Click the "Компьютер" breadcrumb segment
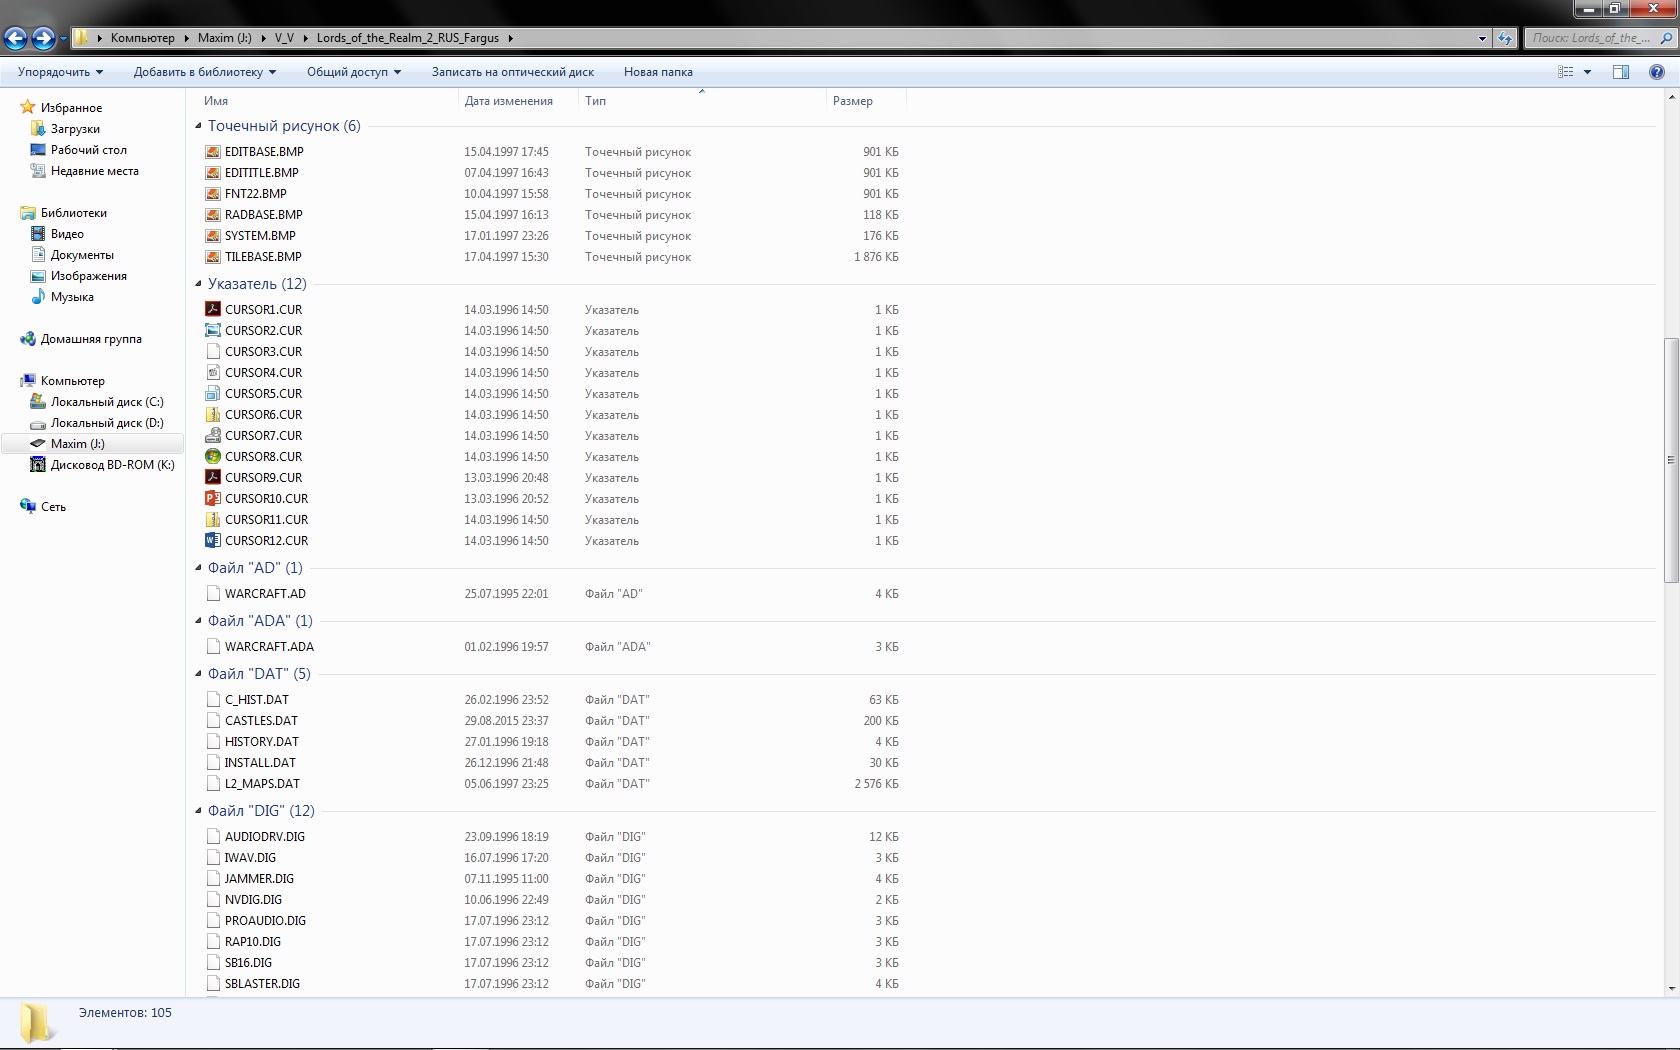 pos(142,38)
